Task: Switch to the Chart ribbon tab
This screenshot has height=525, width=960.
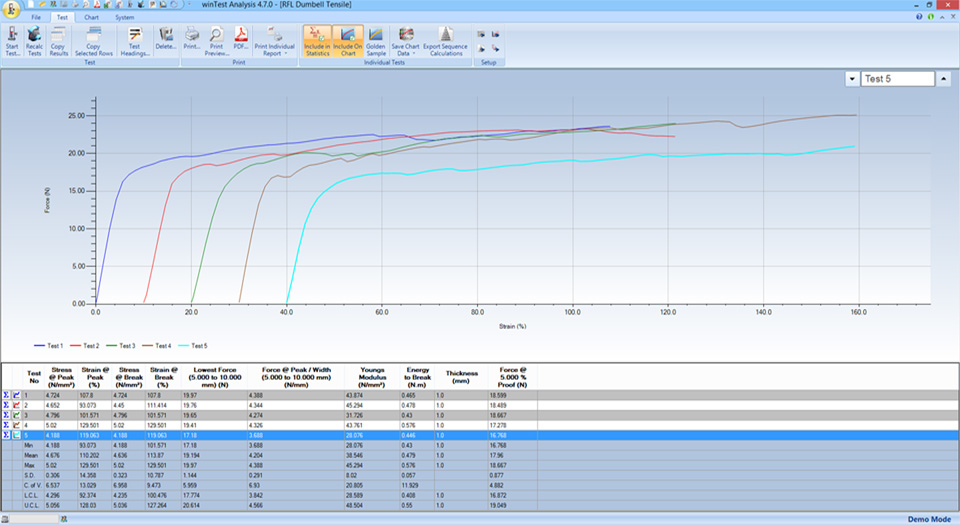Action: 92,17
